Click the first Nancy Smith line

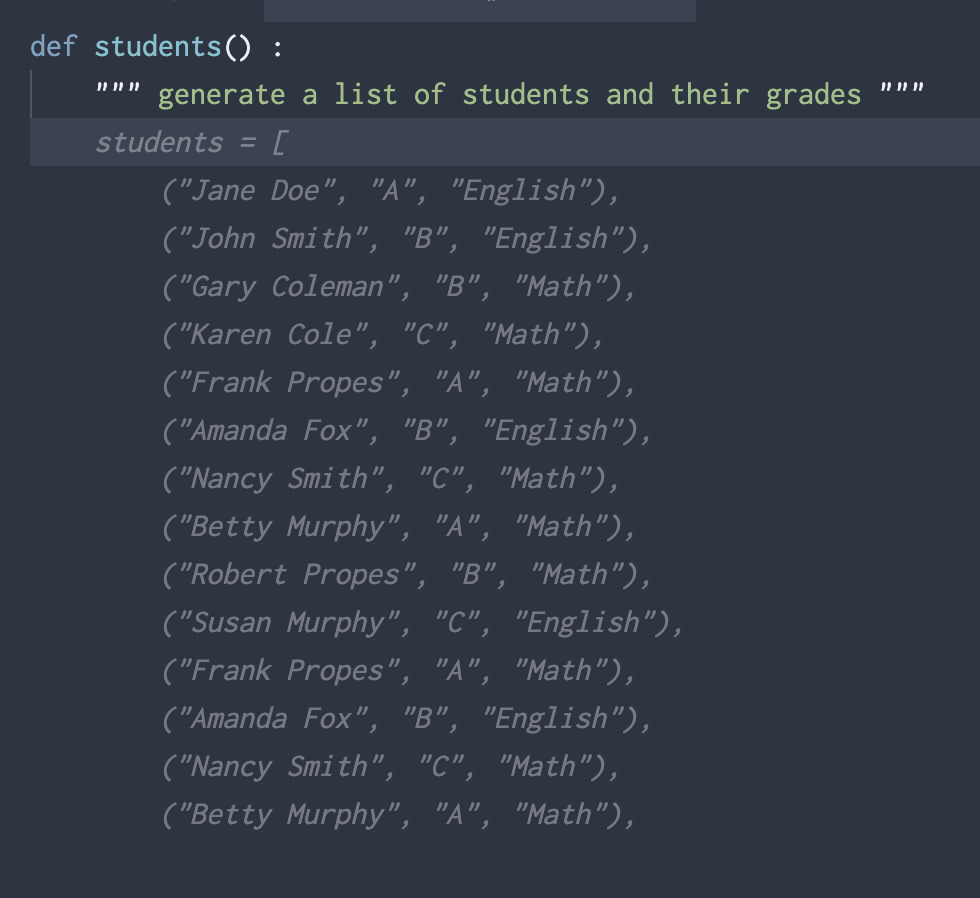click(x=391, y=479)
